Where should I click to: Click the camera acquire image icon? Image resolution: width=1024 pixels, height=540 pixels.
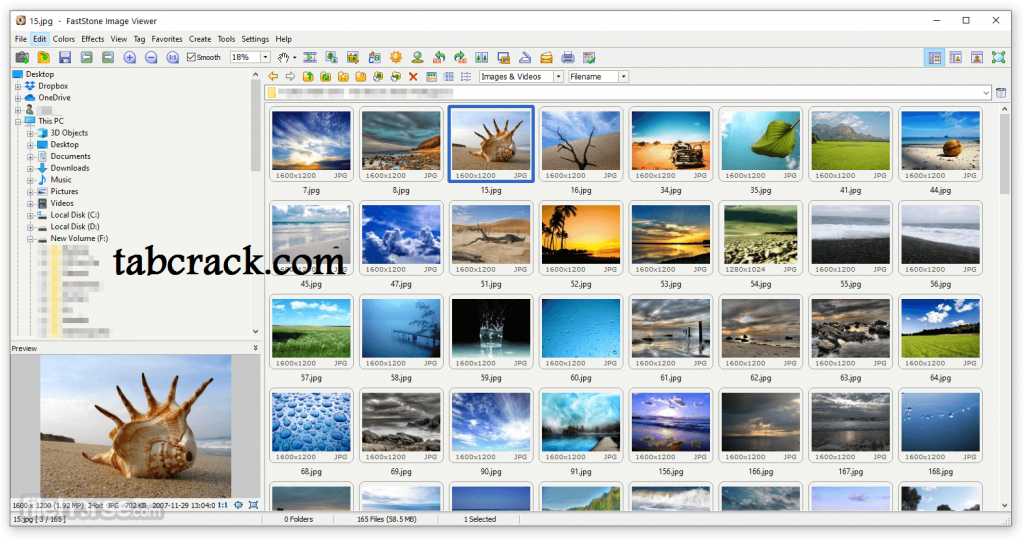pyautogui.click(x=22, y=57)
